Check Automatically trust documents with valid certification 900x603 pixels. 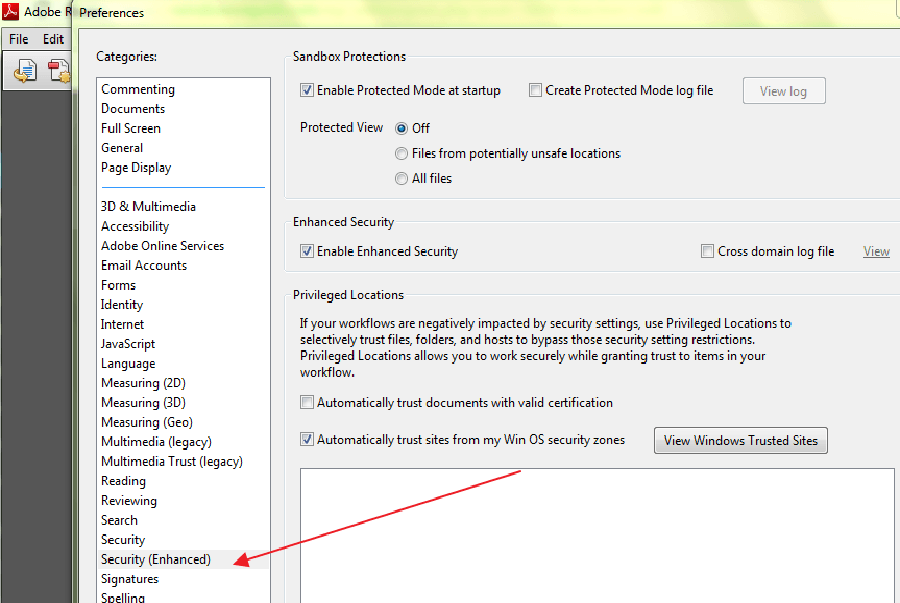point(307,402)
